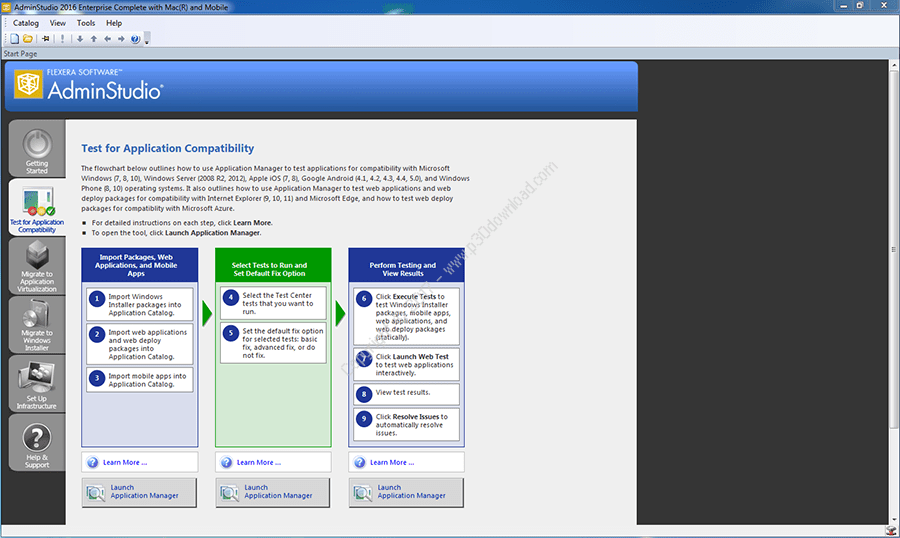Open the Getting Started sidebar icon
This screenshot has width=900, height=538.
tap(37, 149)
